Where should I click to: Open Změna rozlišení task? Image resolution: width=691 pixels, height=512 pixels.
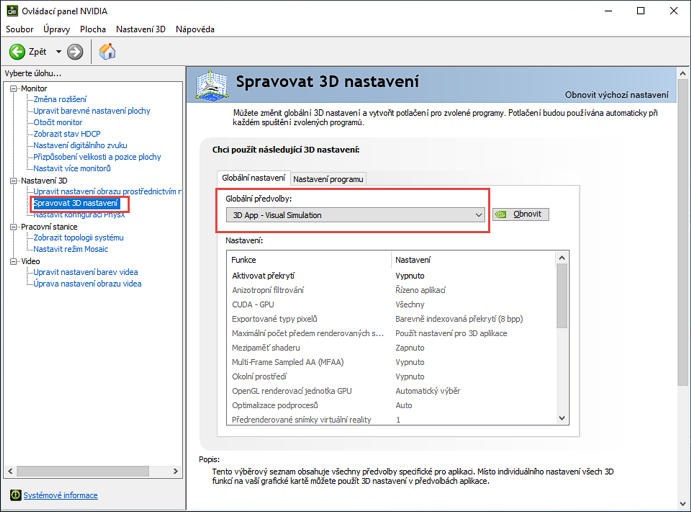(60, 99)
